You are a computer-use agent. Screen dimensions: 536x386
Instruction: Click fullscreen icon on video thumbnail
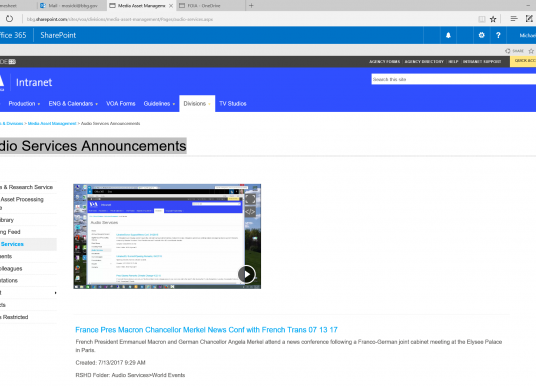[250, 199]
